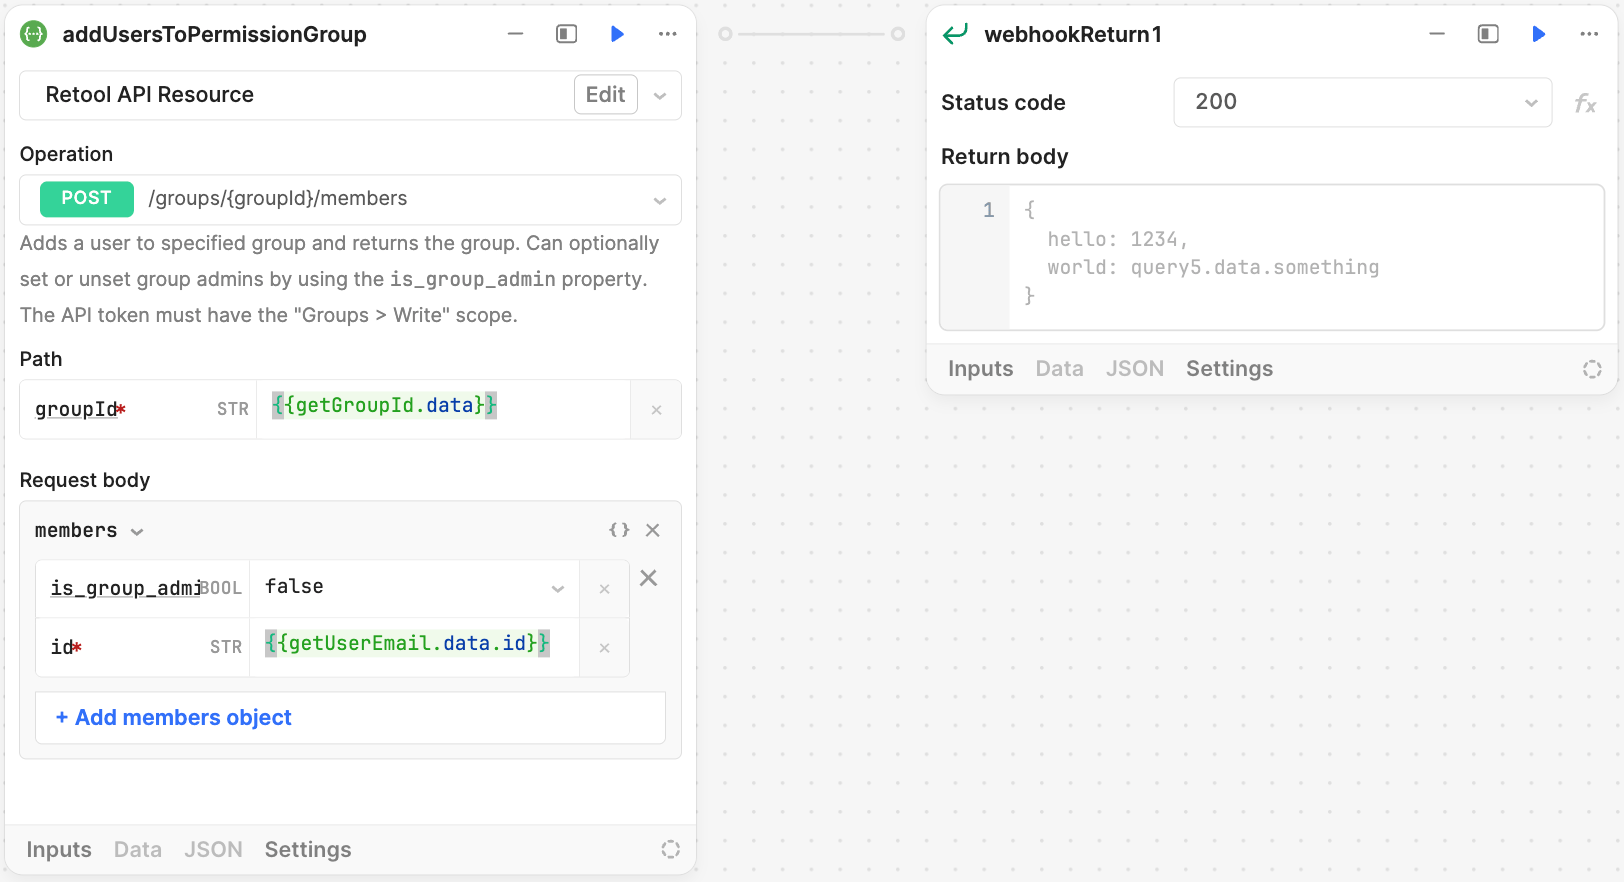Click the Request body heading
The image size is (1624, 882).
85,480
